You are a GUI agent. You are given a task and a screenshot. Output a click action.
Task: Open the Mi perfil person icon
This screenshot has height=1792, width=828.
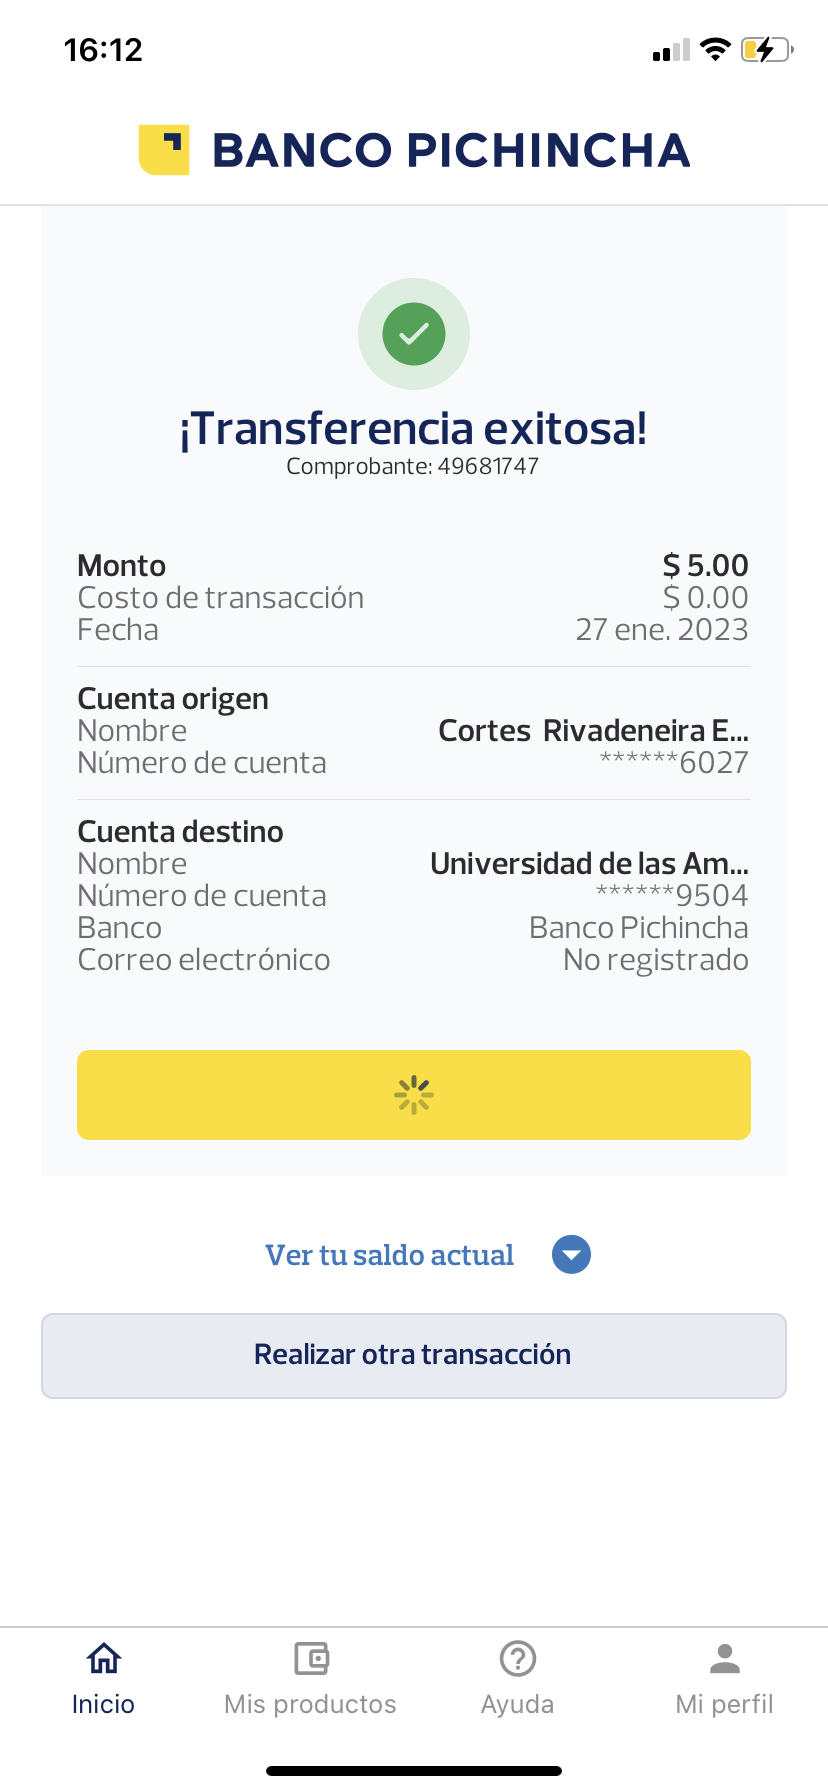(x=724, y=1658)
